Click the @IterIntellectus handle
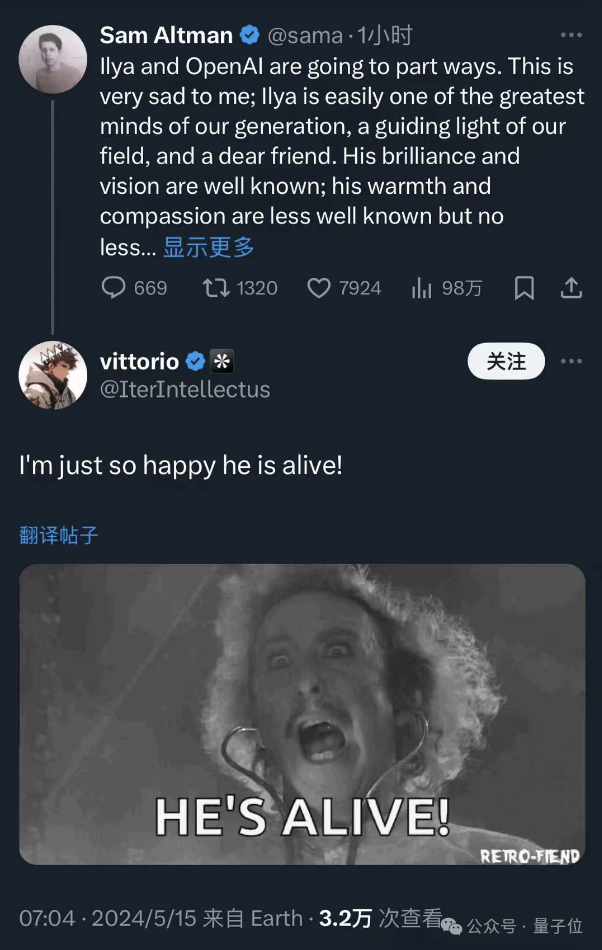The height and width of the screenshot is (950, 602). click(x=185, y=390)
